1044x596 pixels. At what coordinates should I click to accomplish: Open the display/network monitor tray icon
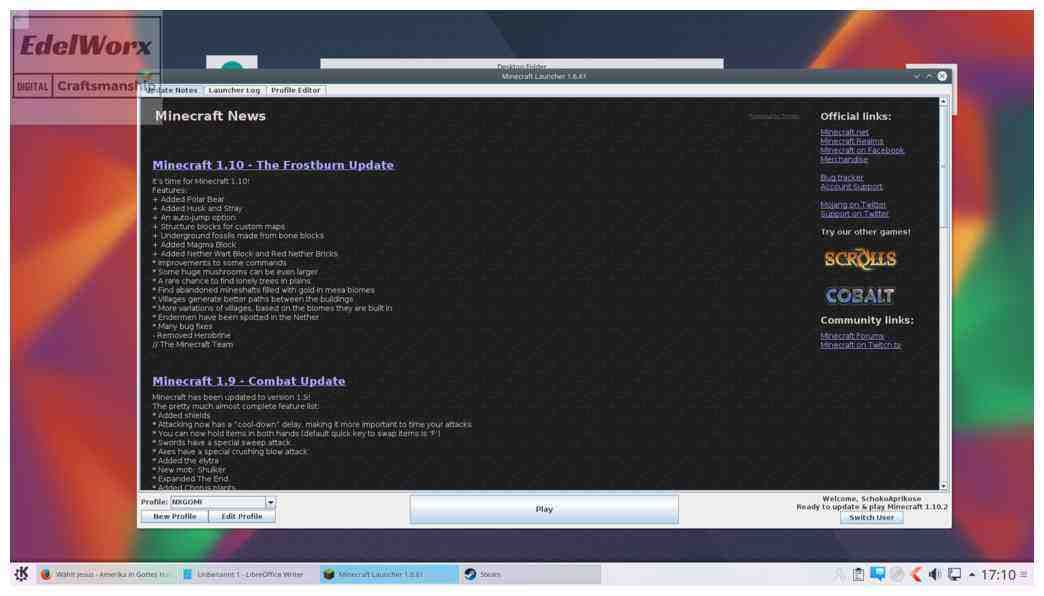click(x=954, y=574)
